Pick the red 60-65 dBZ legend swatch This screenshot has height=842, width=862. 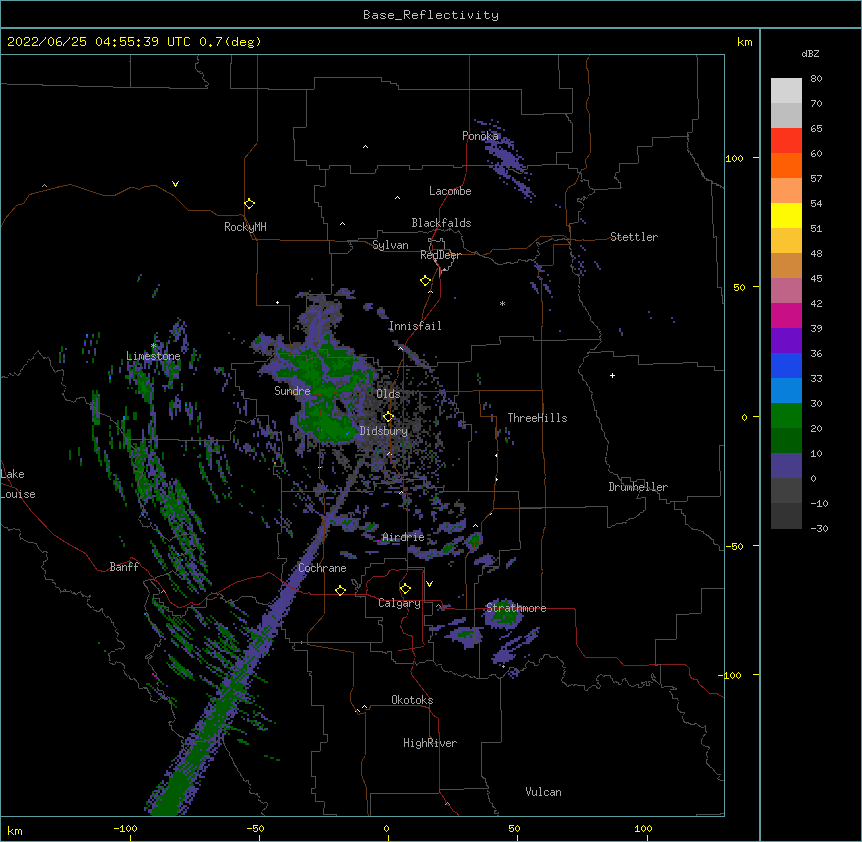click(786, 141)
